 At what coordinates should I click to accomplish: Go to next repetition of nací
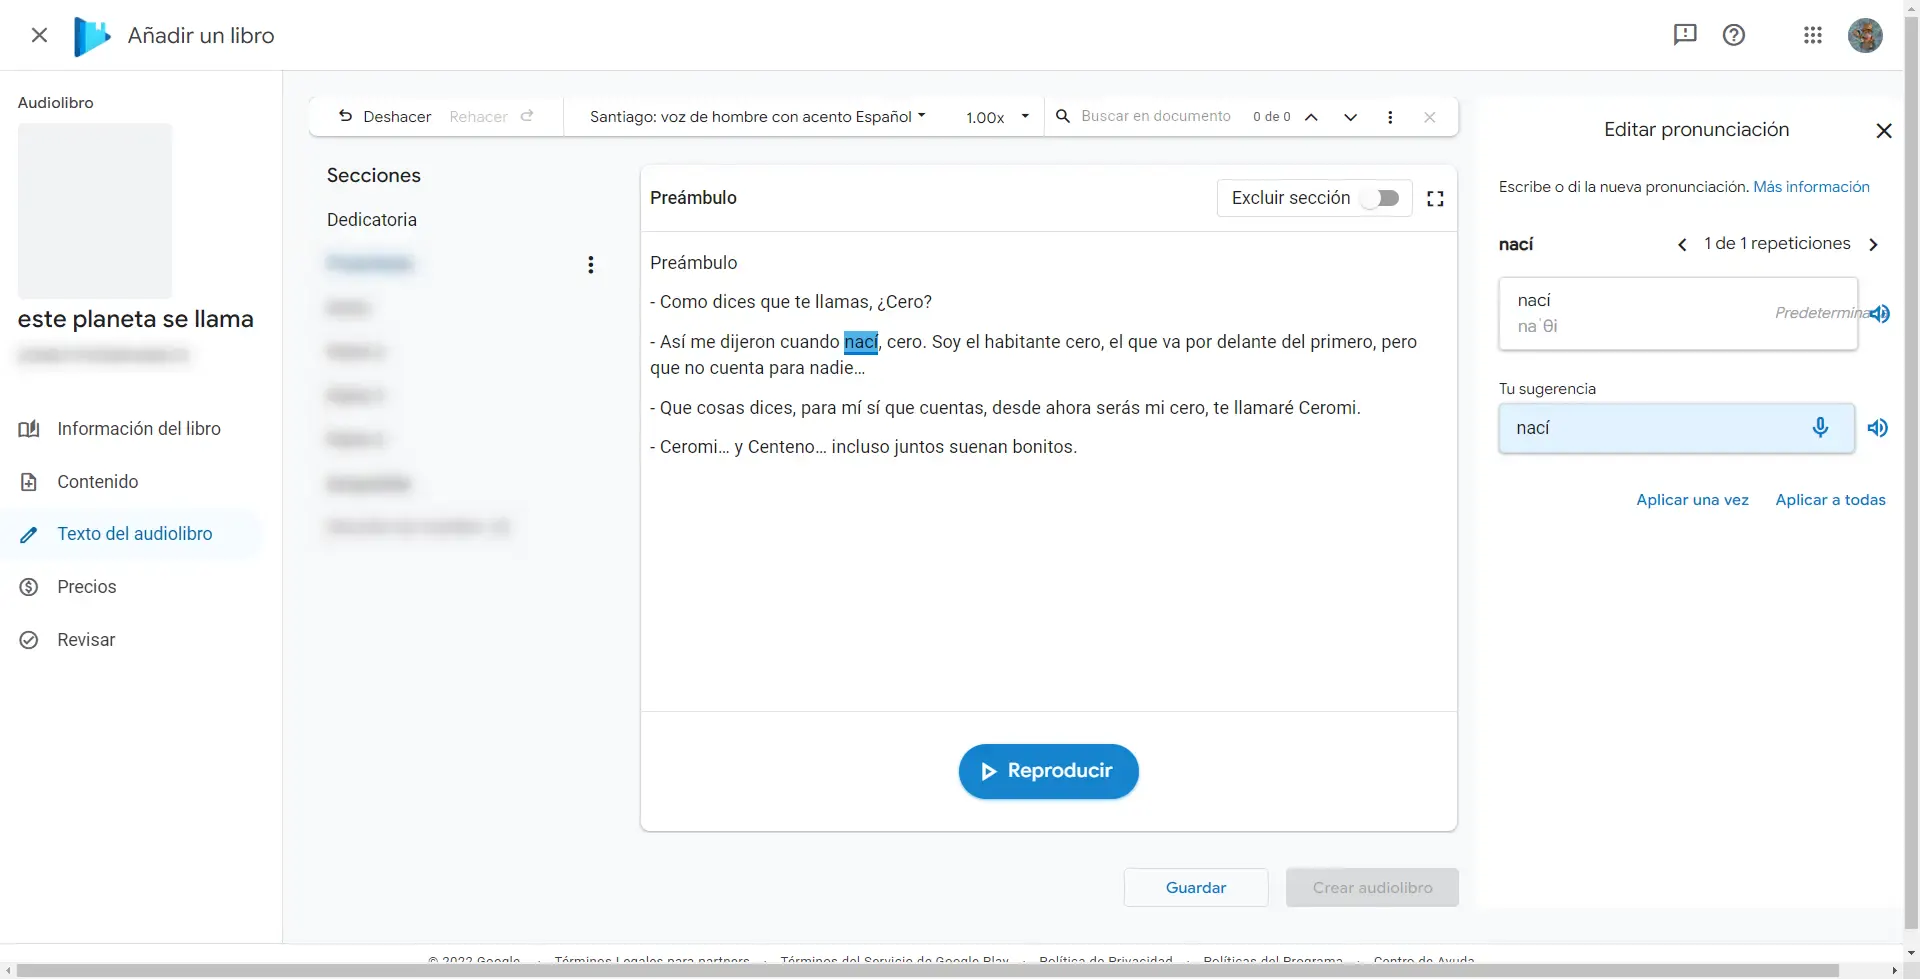(1873, 245)
